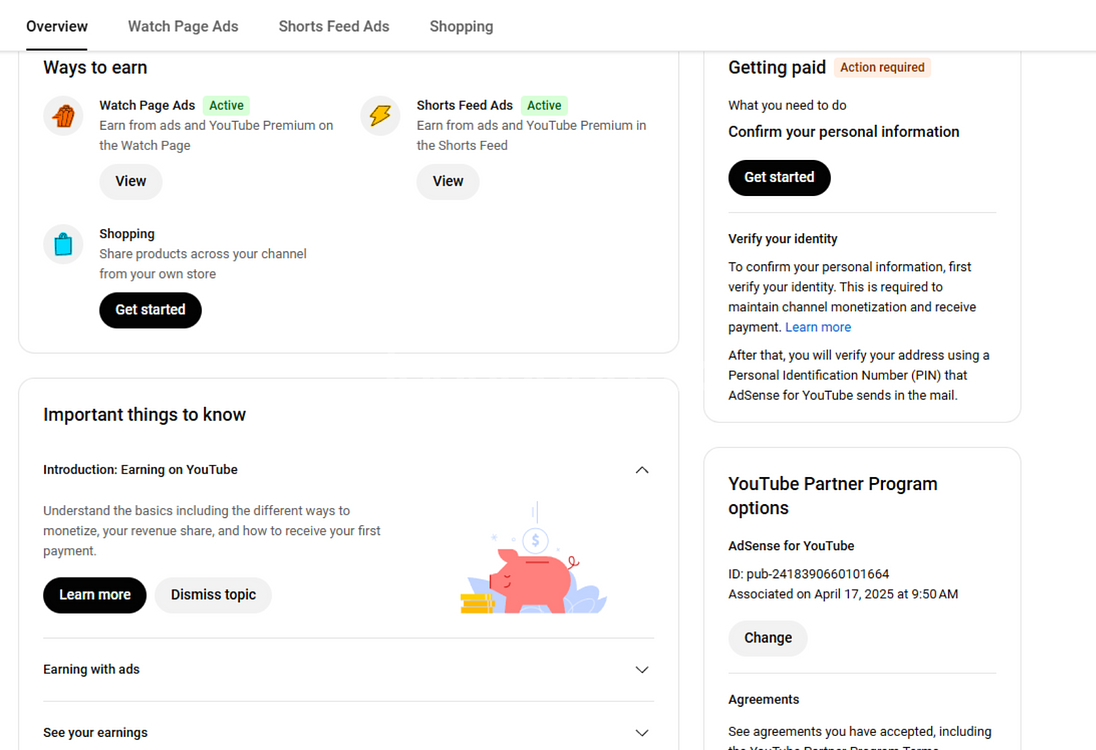Click Learn more button in Introduction topic
Image resolution: width=1096 pixels, height=750 pixels.
coord(95,596)
